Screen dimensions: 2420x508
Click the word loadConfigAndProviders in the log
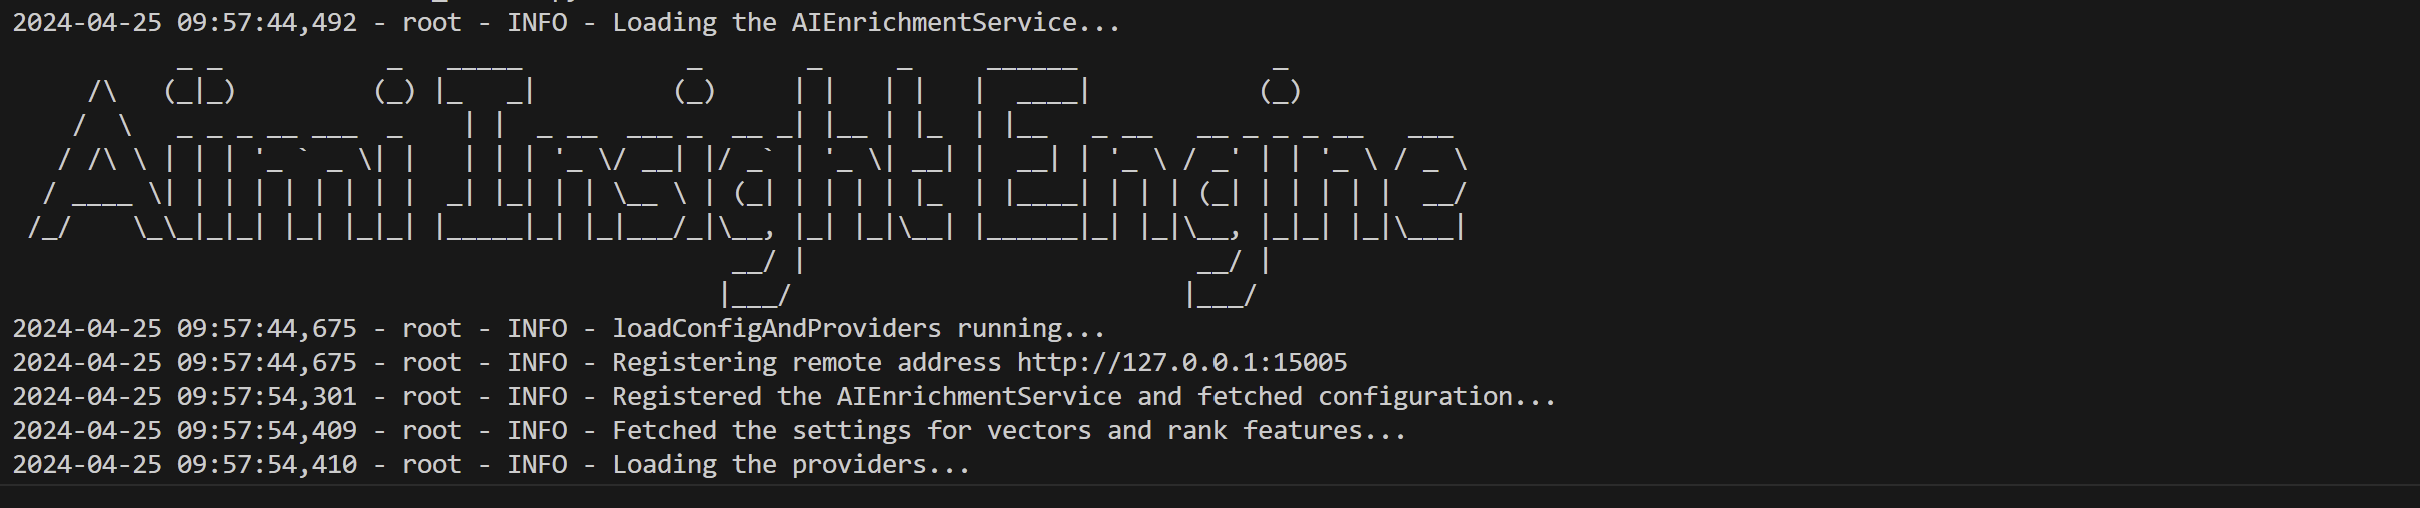[776, 328]
